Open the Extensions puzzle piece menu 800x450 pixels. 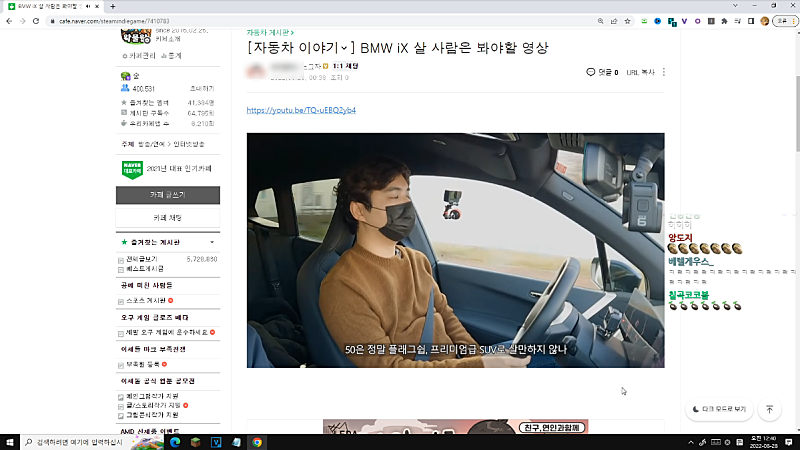[x=724, y=21]
